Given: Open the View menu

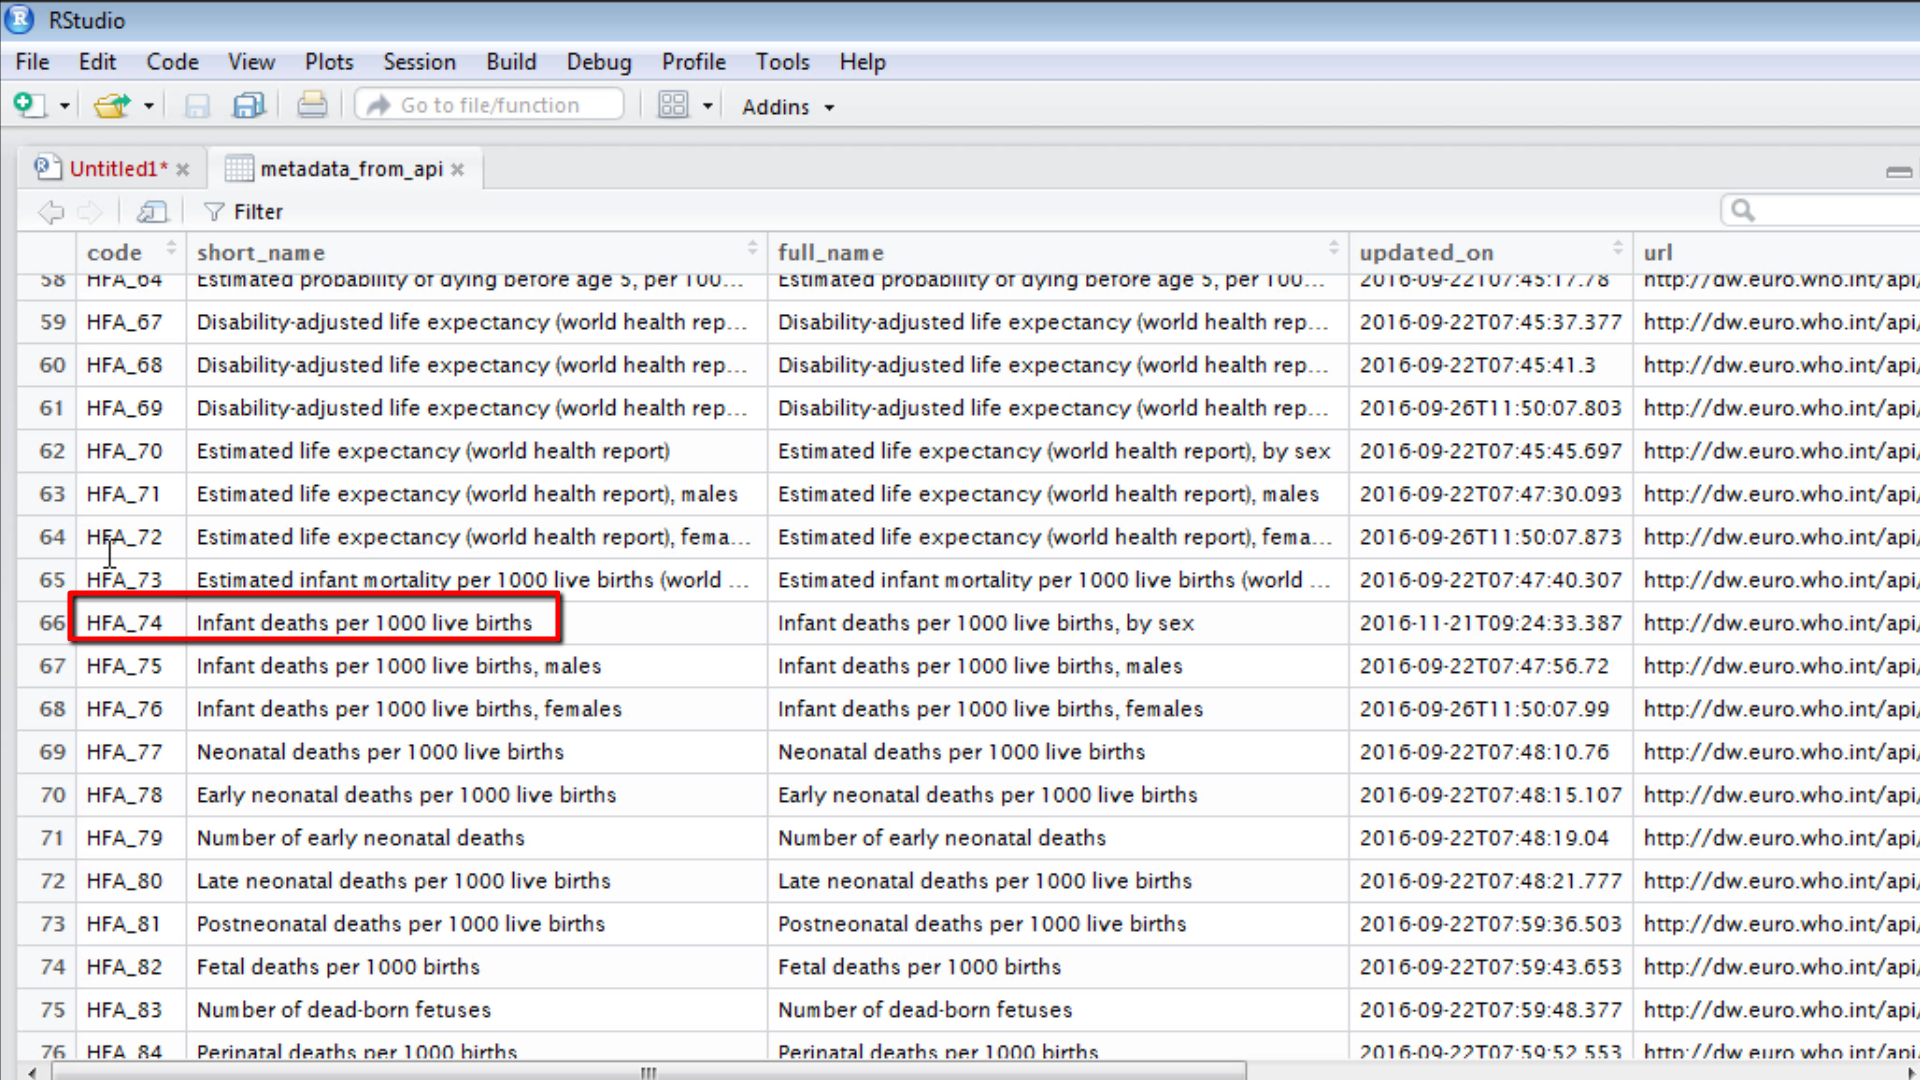Looking at the screenshot, I should point(251,62).
